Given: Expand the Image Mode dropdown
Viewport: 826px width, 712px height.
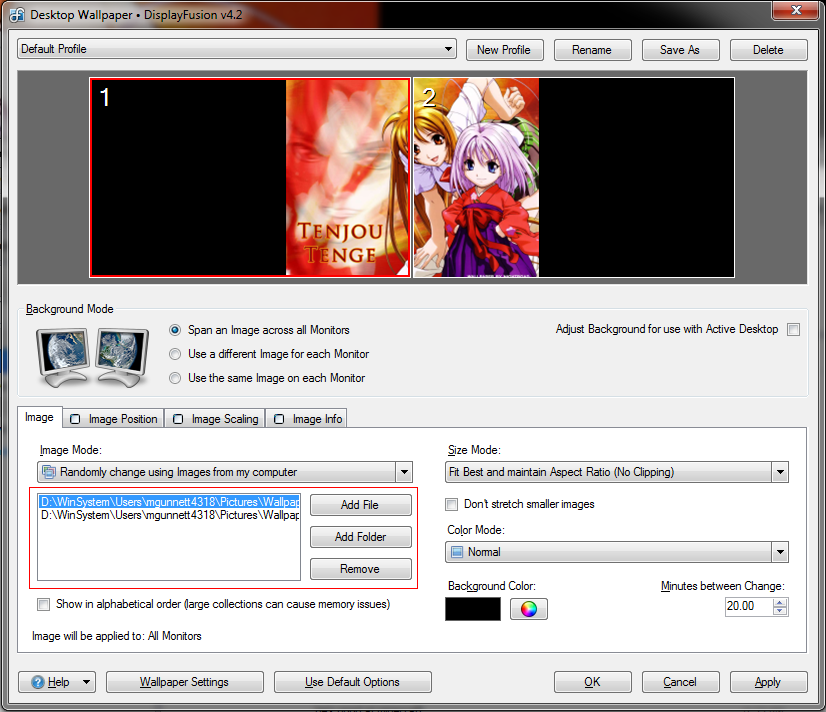Looking at the screenshot, I should click(225, 472).
